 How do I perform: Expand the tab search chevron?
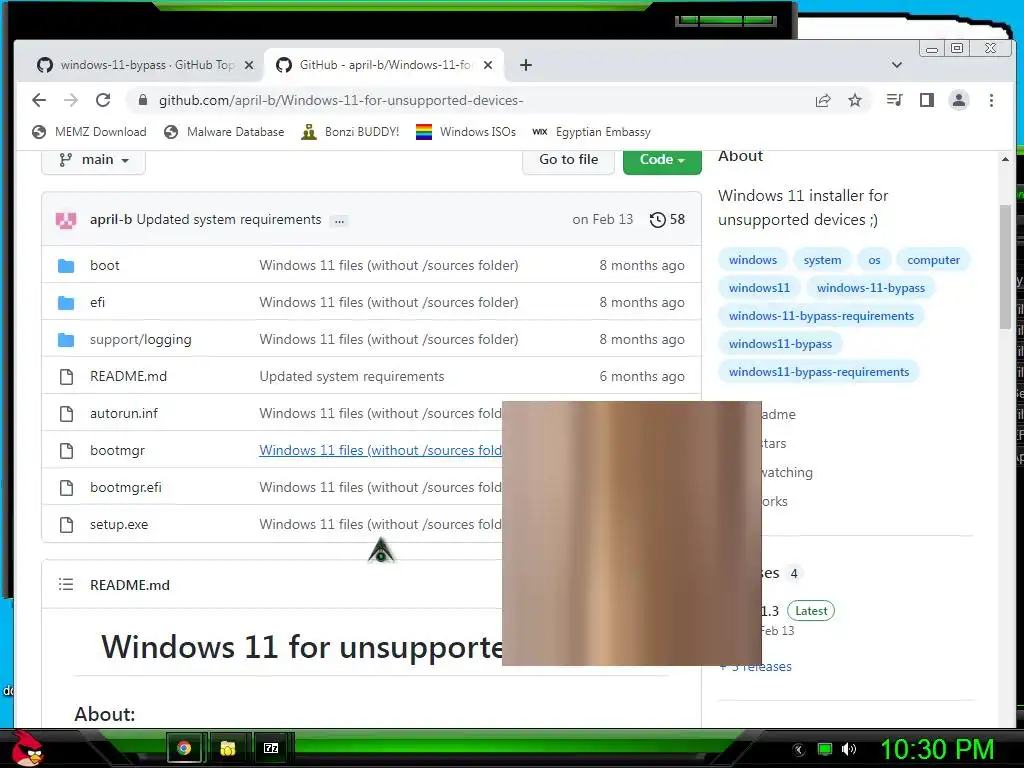coord(897,65)
